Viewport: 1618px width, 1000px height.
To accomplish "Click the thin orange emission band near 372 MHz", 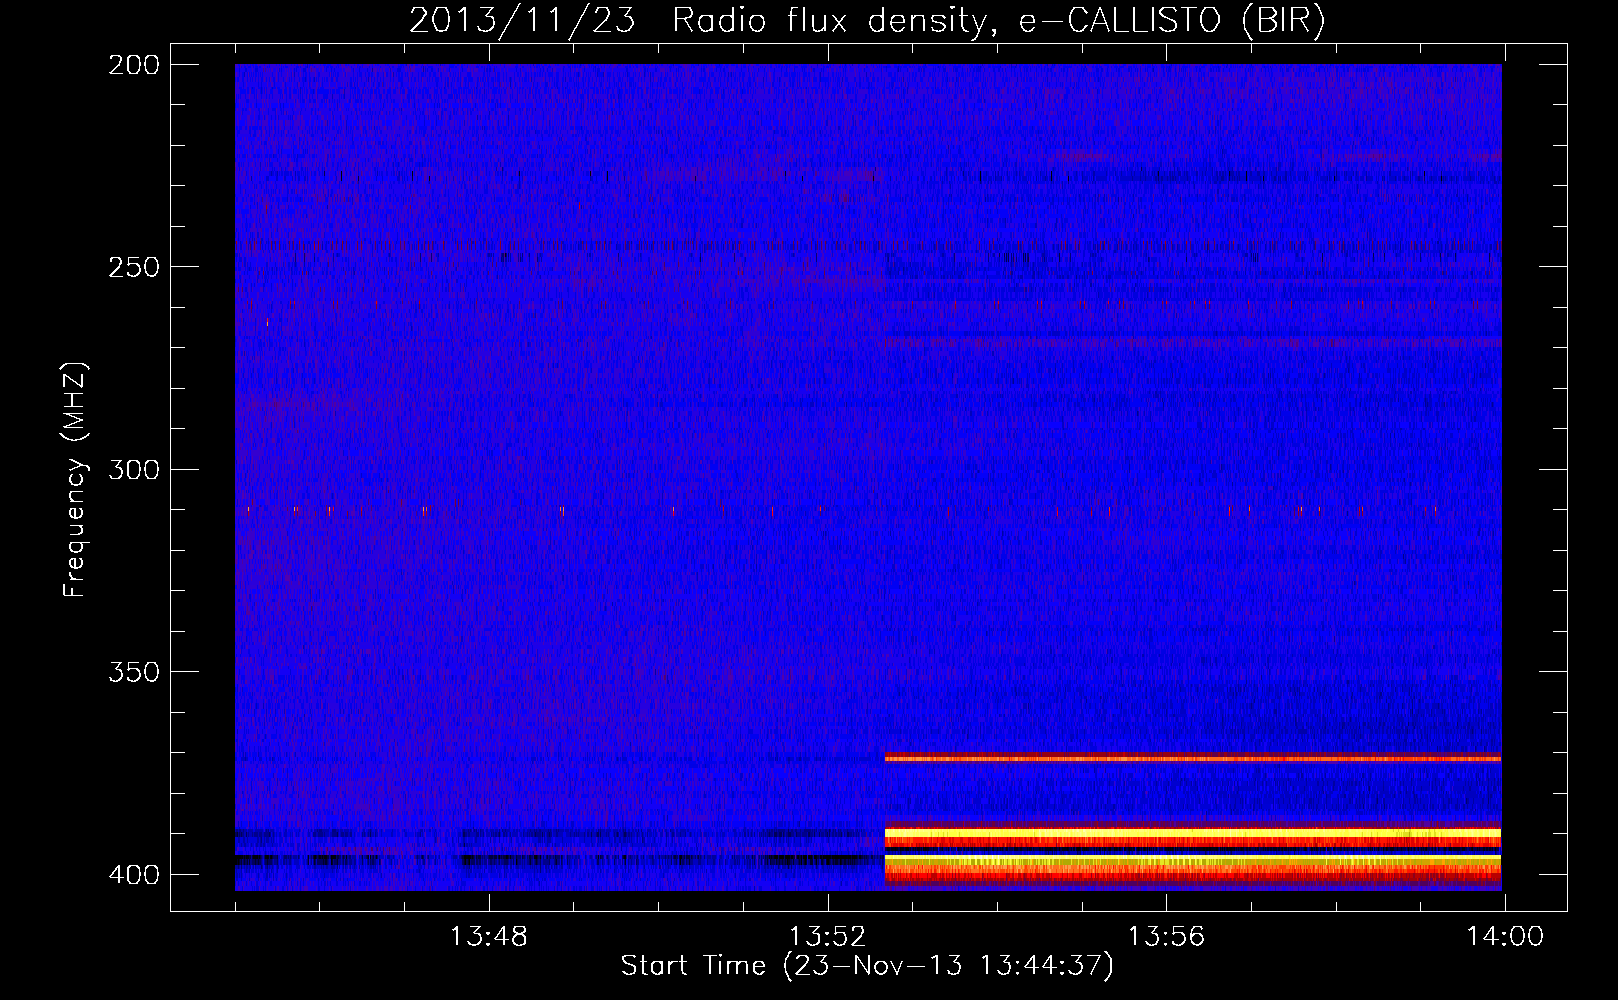I will coord(1193,758).
